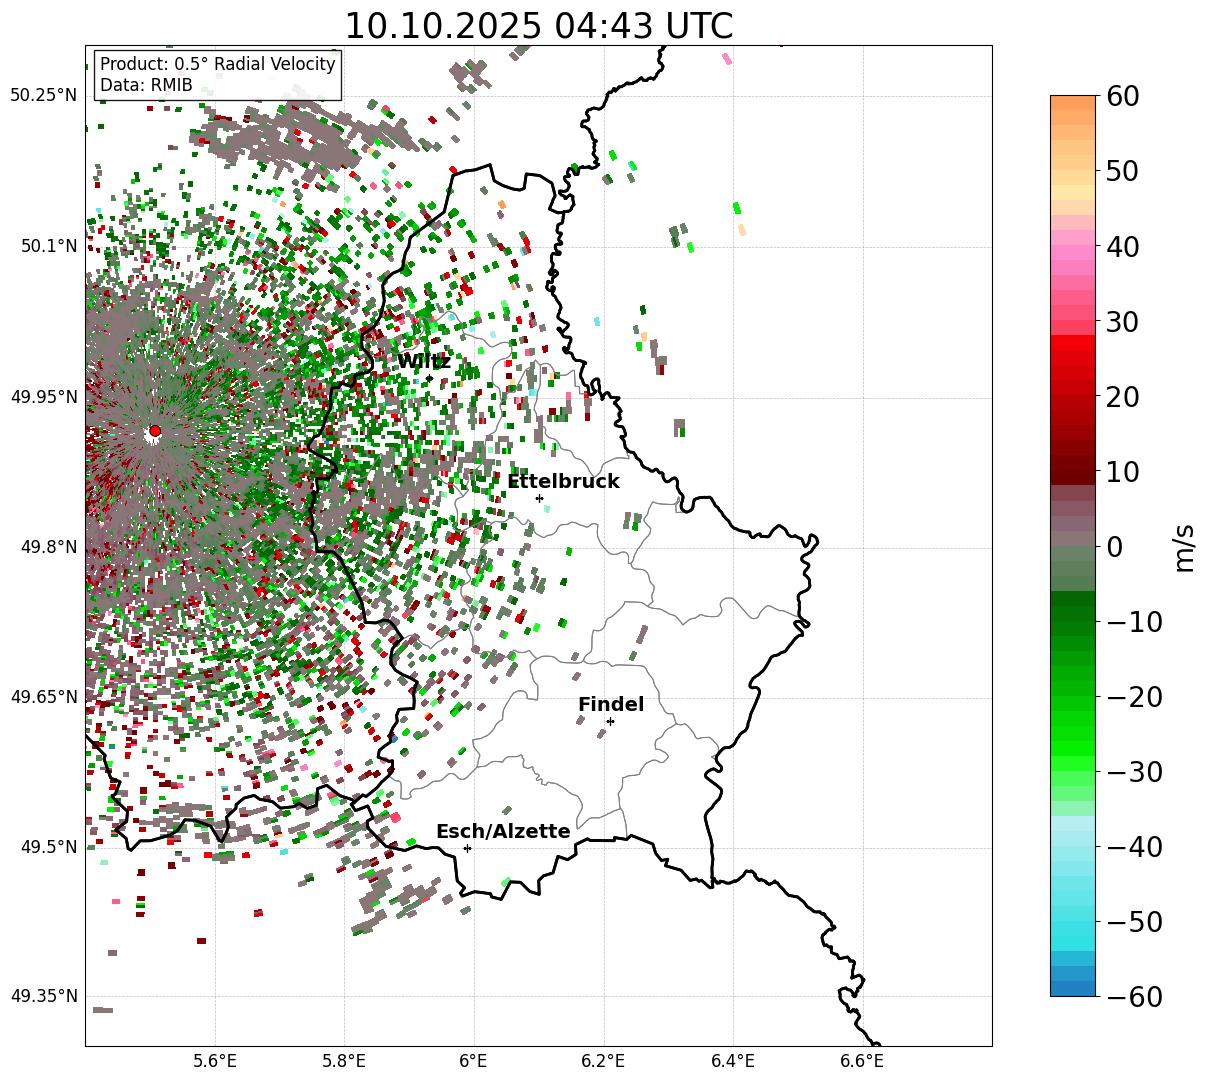The image size is (1207, 1081).
Task: Click the Esch/Alzette city label
Action: click(x=503, y=832)
